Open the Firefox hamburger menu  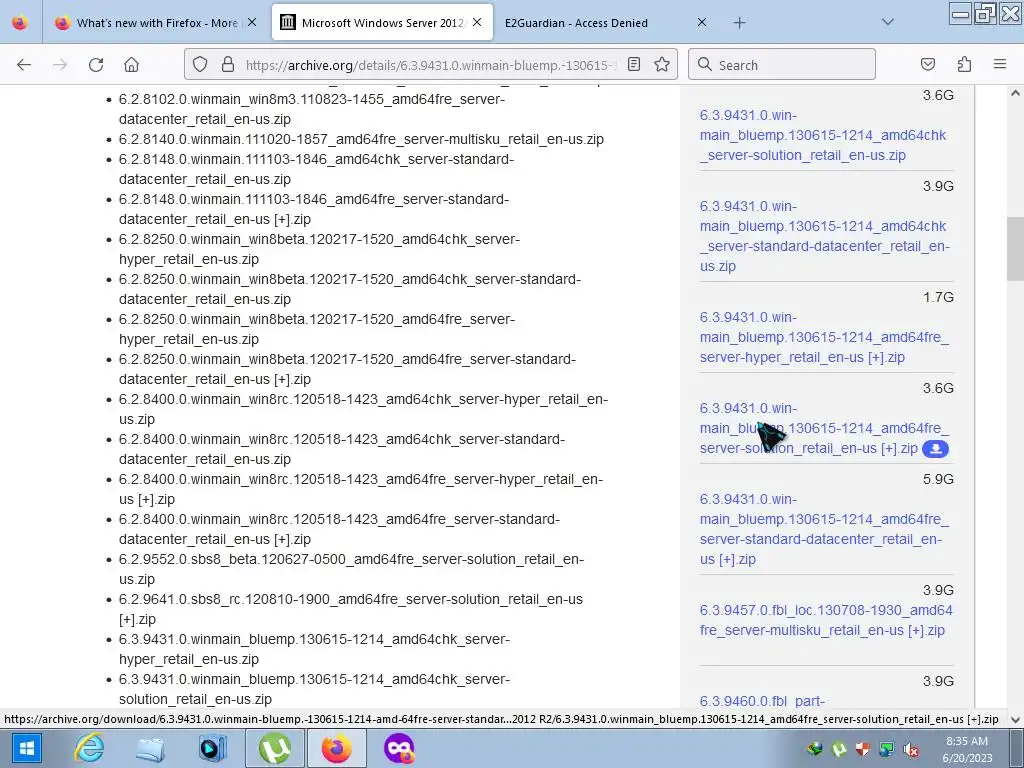click(1000, 65)
